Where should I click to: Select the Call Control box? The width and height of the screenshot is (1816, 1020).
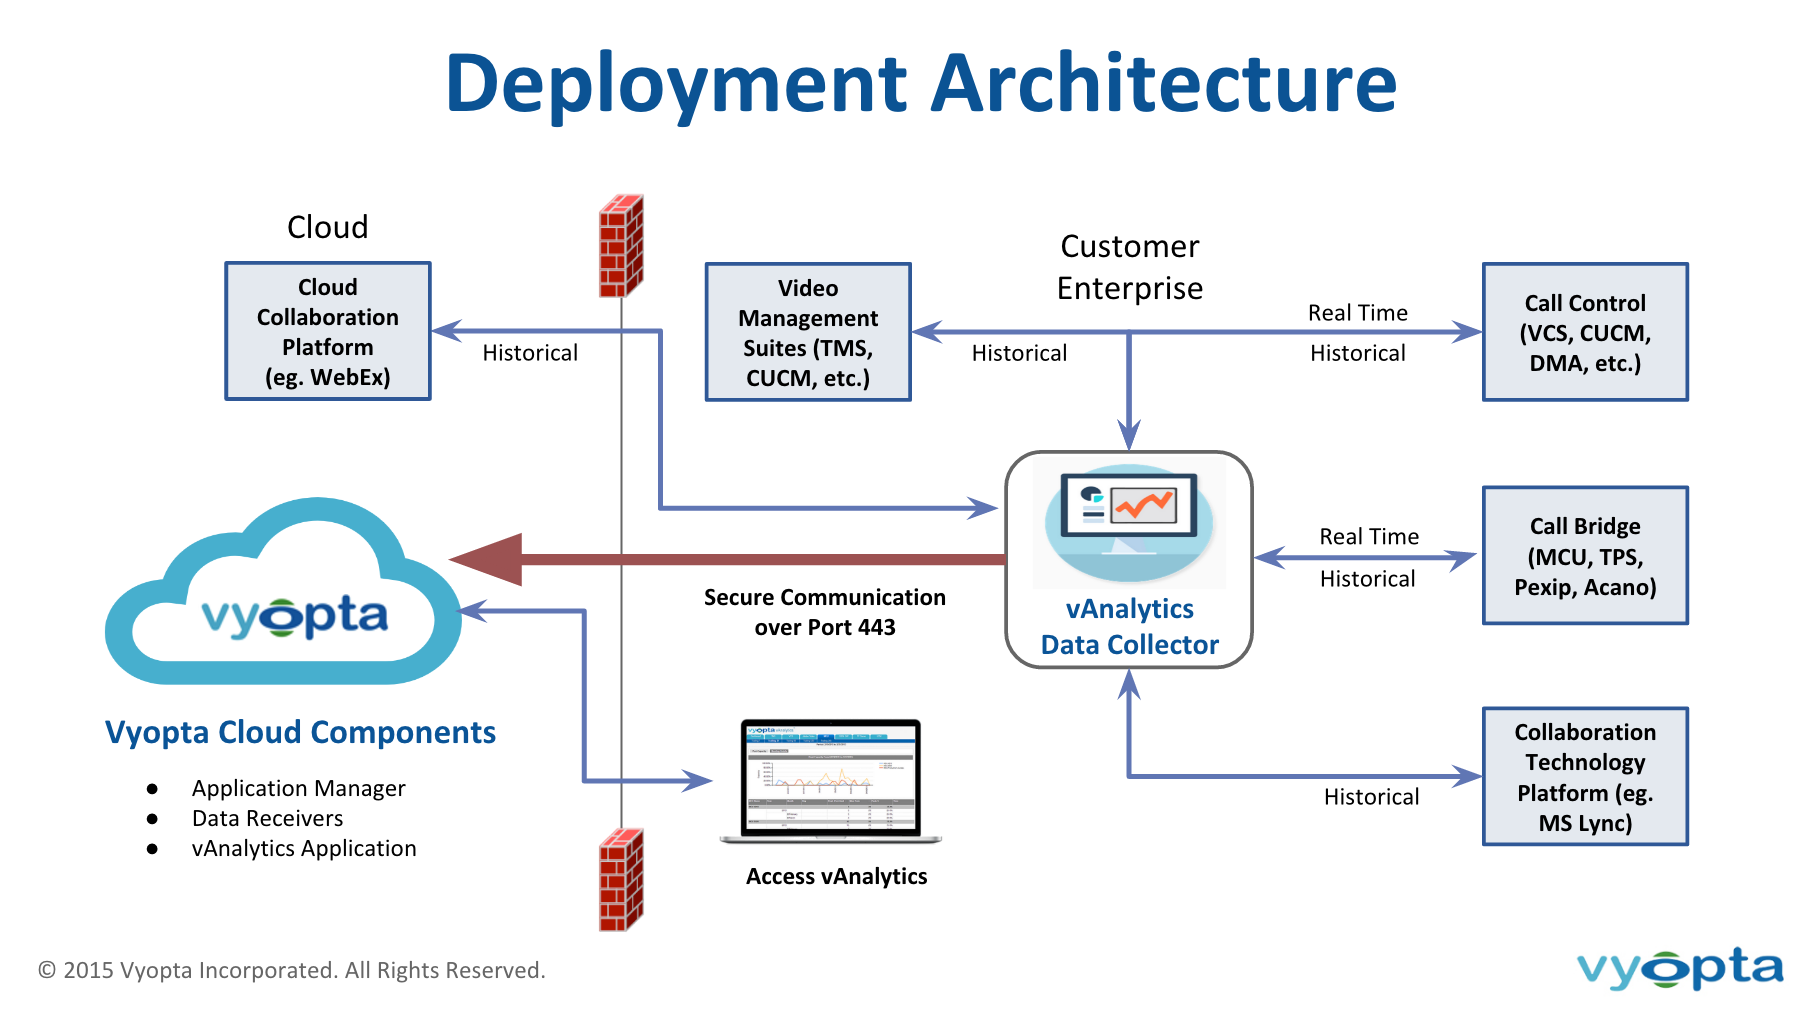tap(1585, 332)
